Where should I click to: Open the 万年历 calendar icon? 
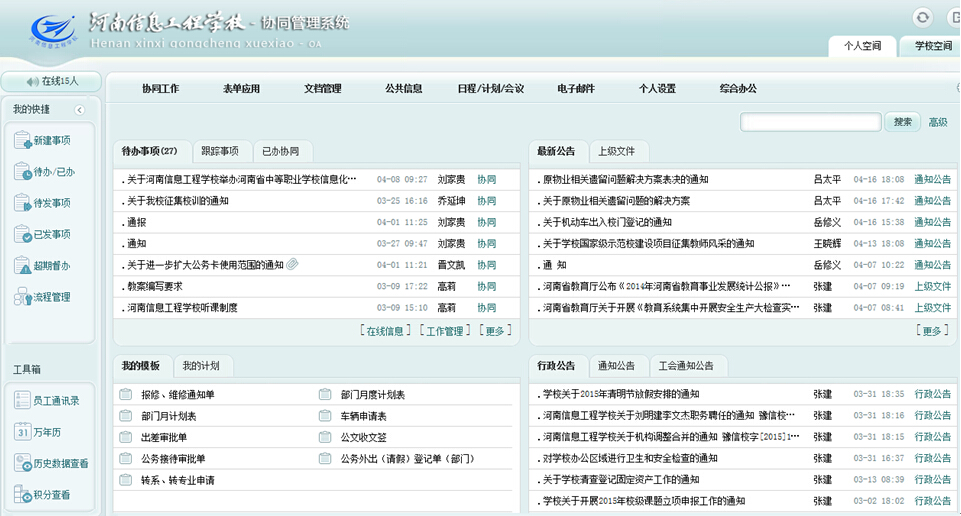(x=23, y=432)
